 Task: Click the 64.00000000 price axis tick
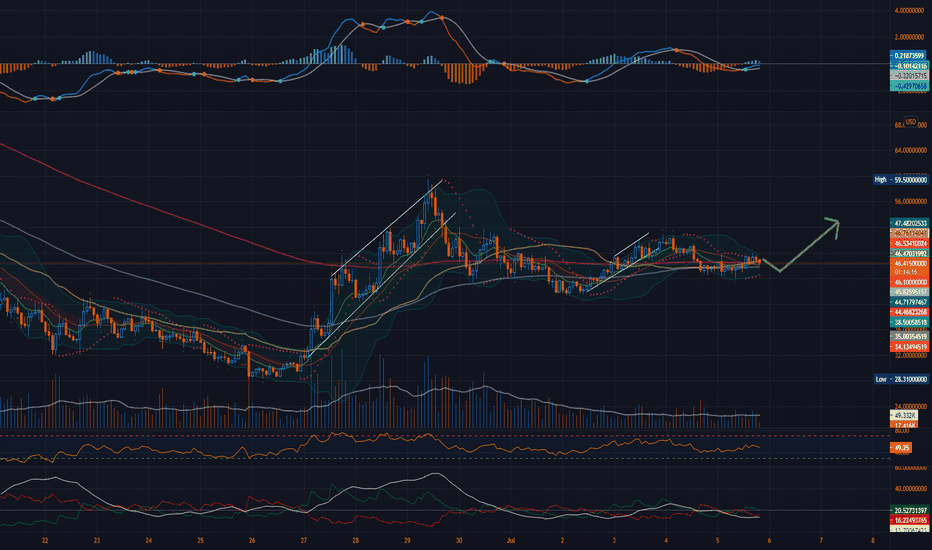[910, 150]
